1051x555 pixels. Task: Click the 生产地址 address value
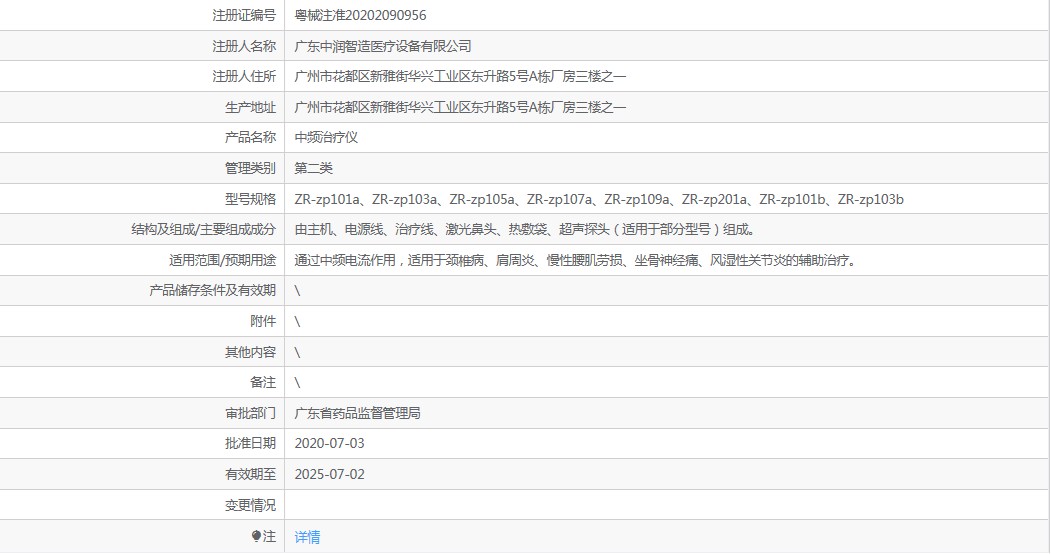pyautogui.click(x=460, y=107)
